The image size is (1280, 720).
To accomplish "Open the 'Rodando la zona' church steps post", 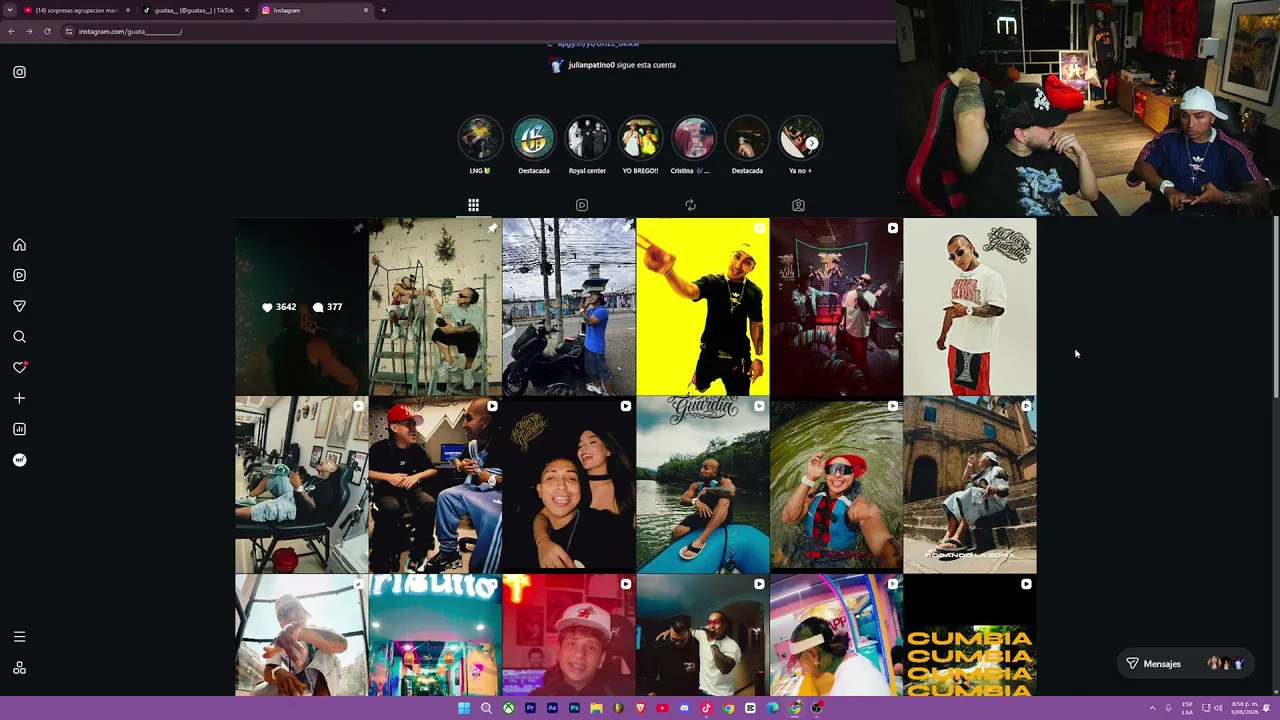I will click(970, 485).
